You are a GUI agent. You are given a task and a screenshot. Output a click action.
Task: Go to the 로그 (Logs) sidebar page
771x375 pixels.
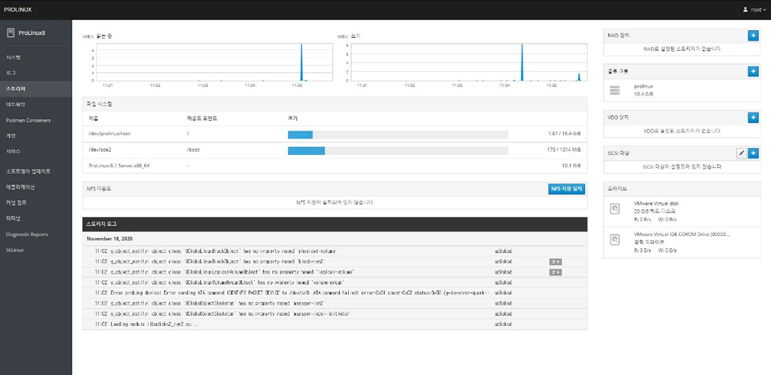pyautogui.click(x=36, y=73)
